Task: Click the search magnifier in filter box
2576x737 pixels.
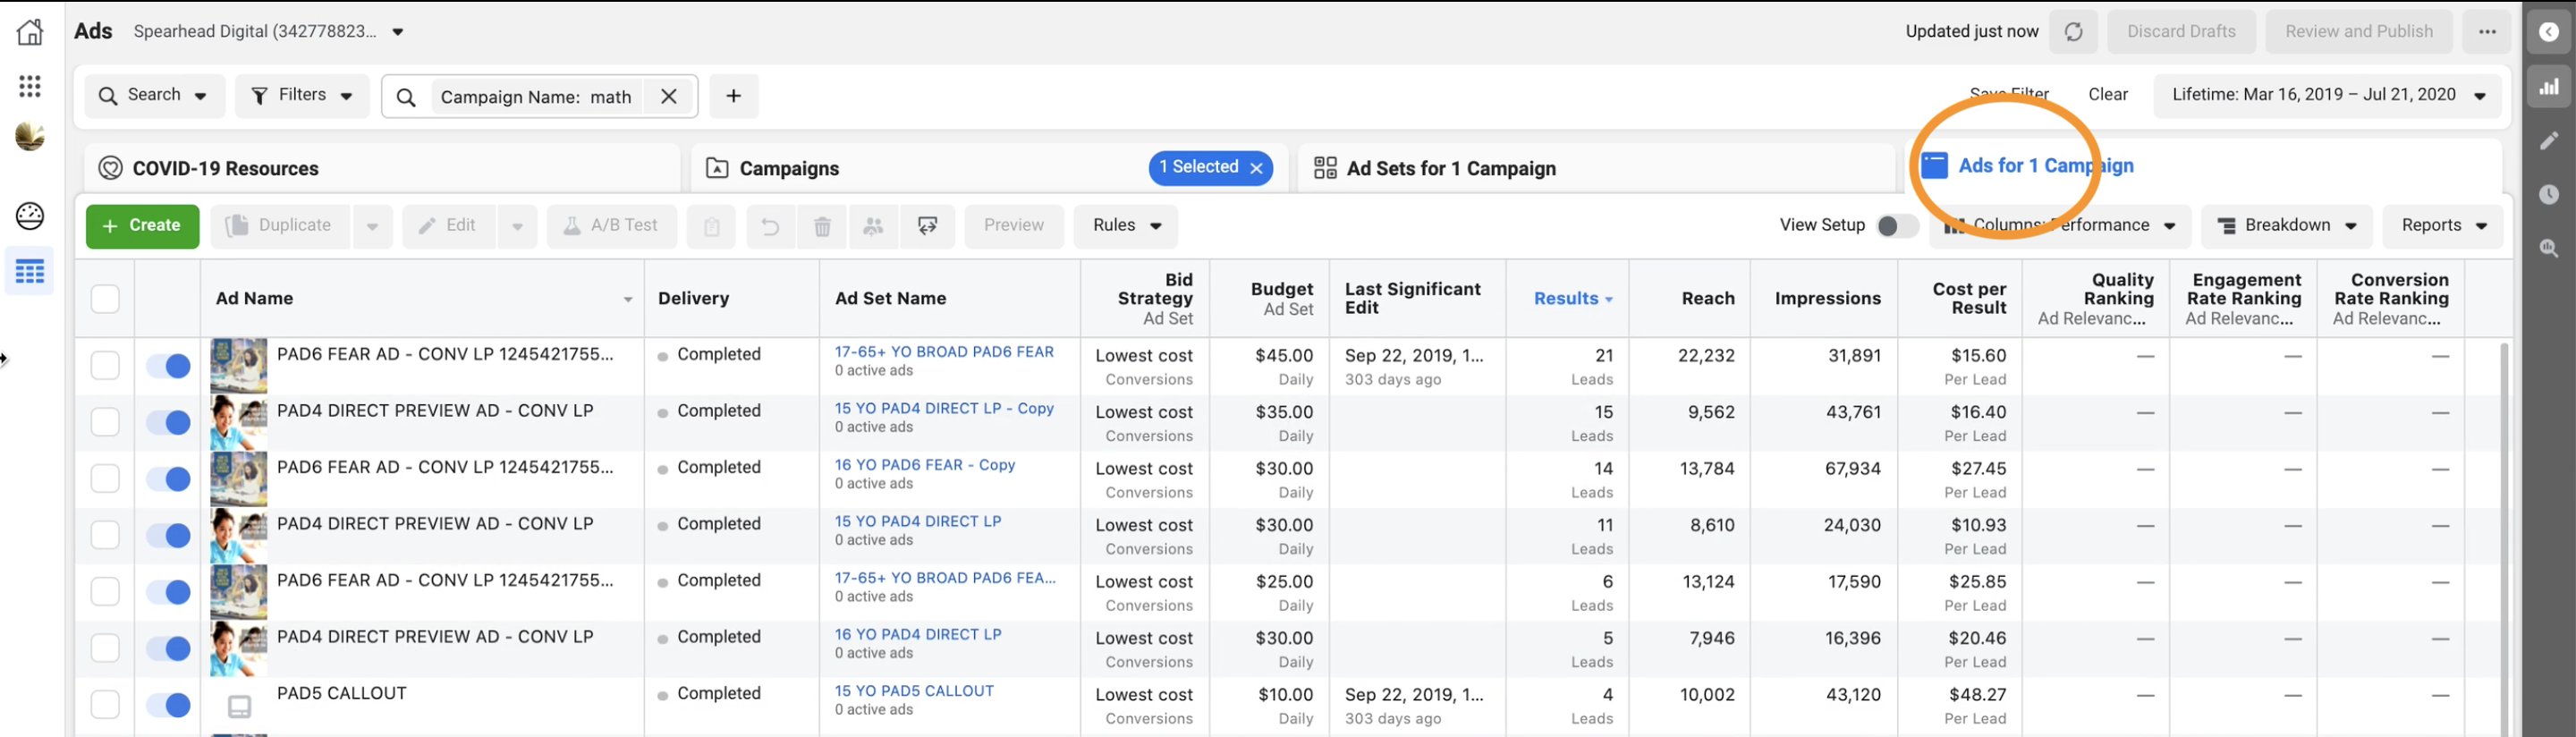Action: (x=406, y=97)
